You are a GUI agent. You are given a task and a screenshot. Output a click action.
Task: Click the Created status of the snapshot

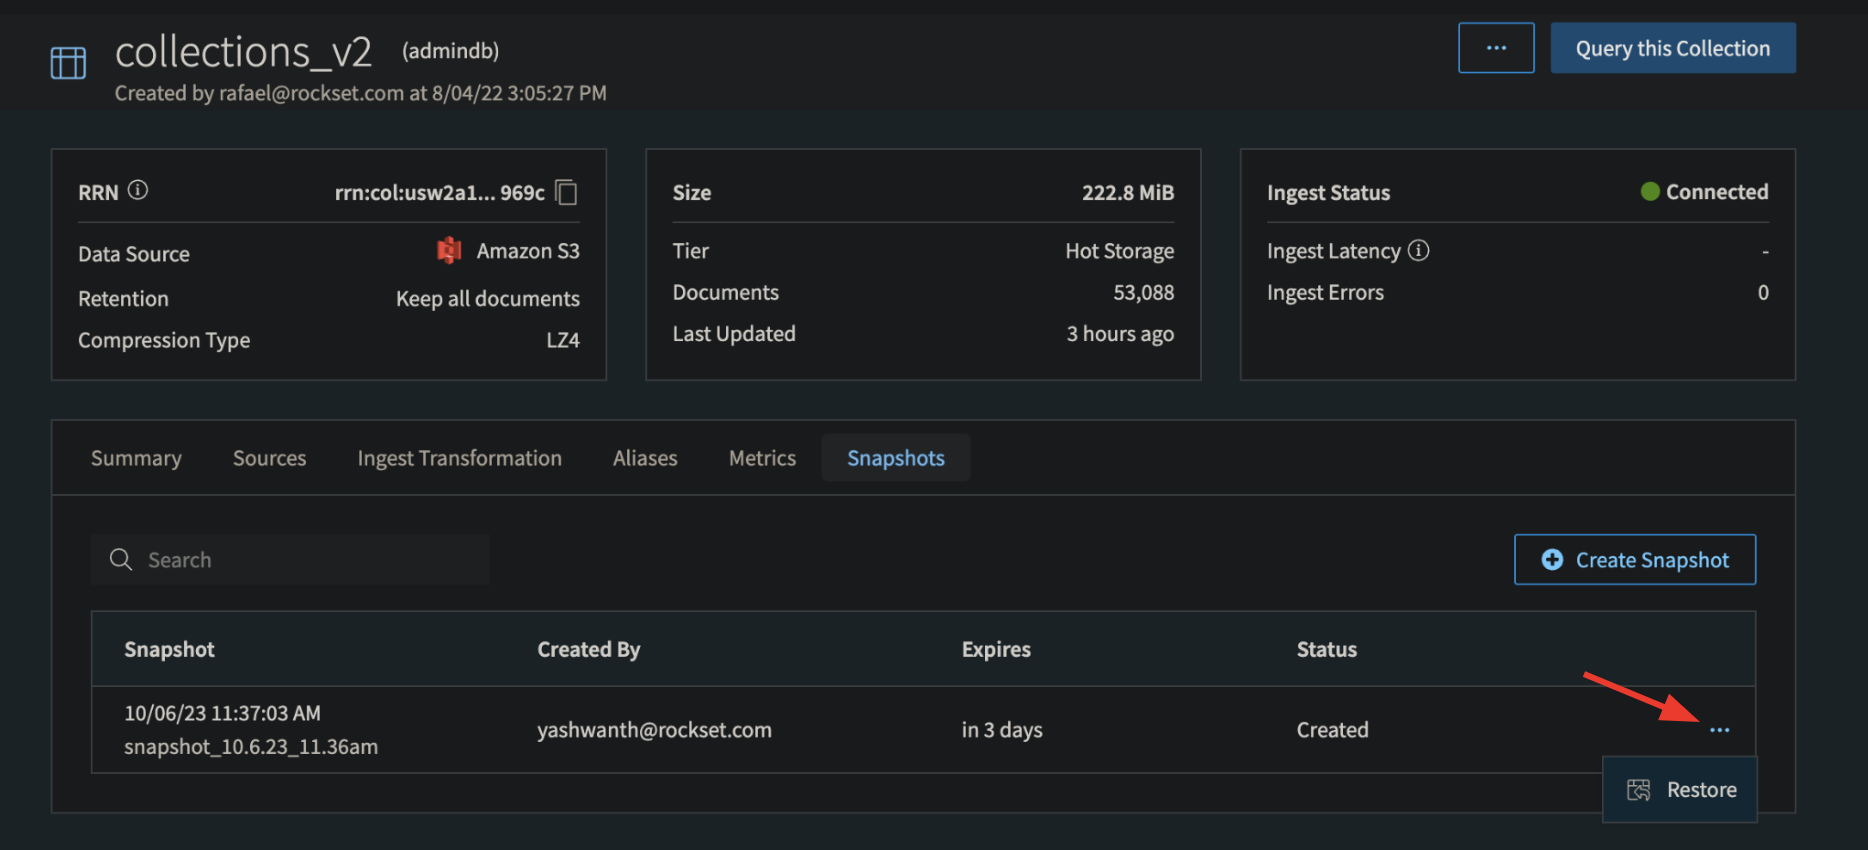(1332, 730)
